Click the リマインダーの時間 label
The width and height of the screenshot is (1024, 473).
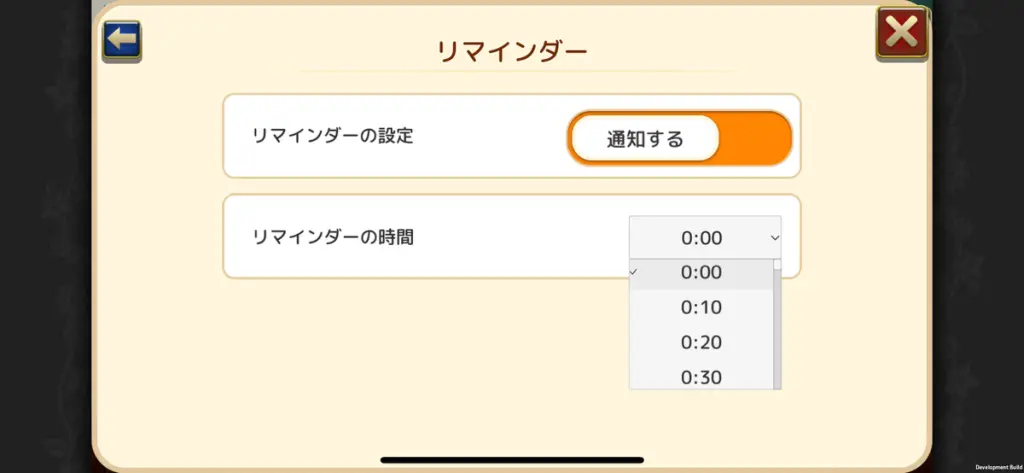pos(332,237)
